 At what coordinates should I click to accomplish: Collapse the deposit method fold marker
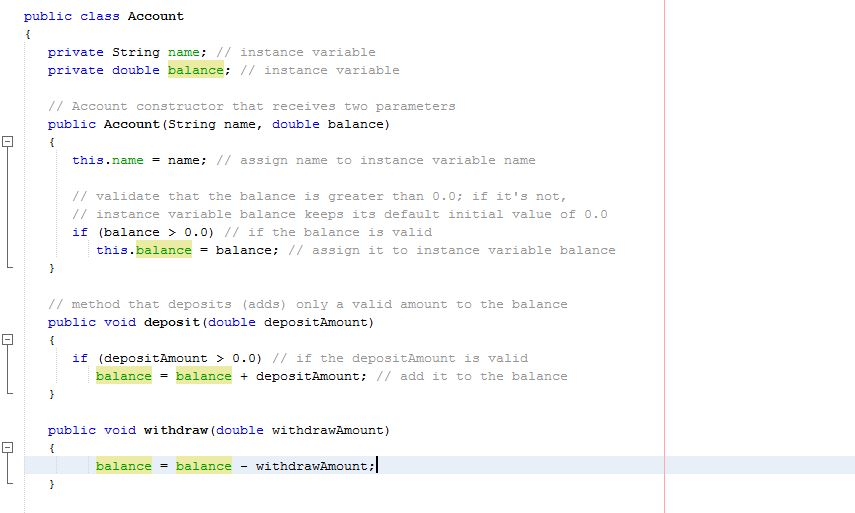click(x=7, y=340)
